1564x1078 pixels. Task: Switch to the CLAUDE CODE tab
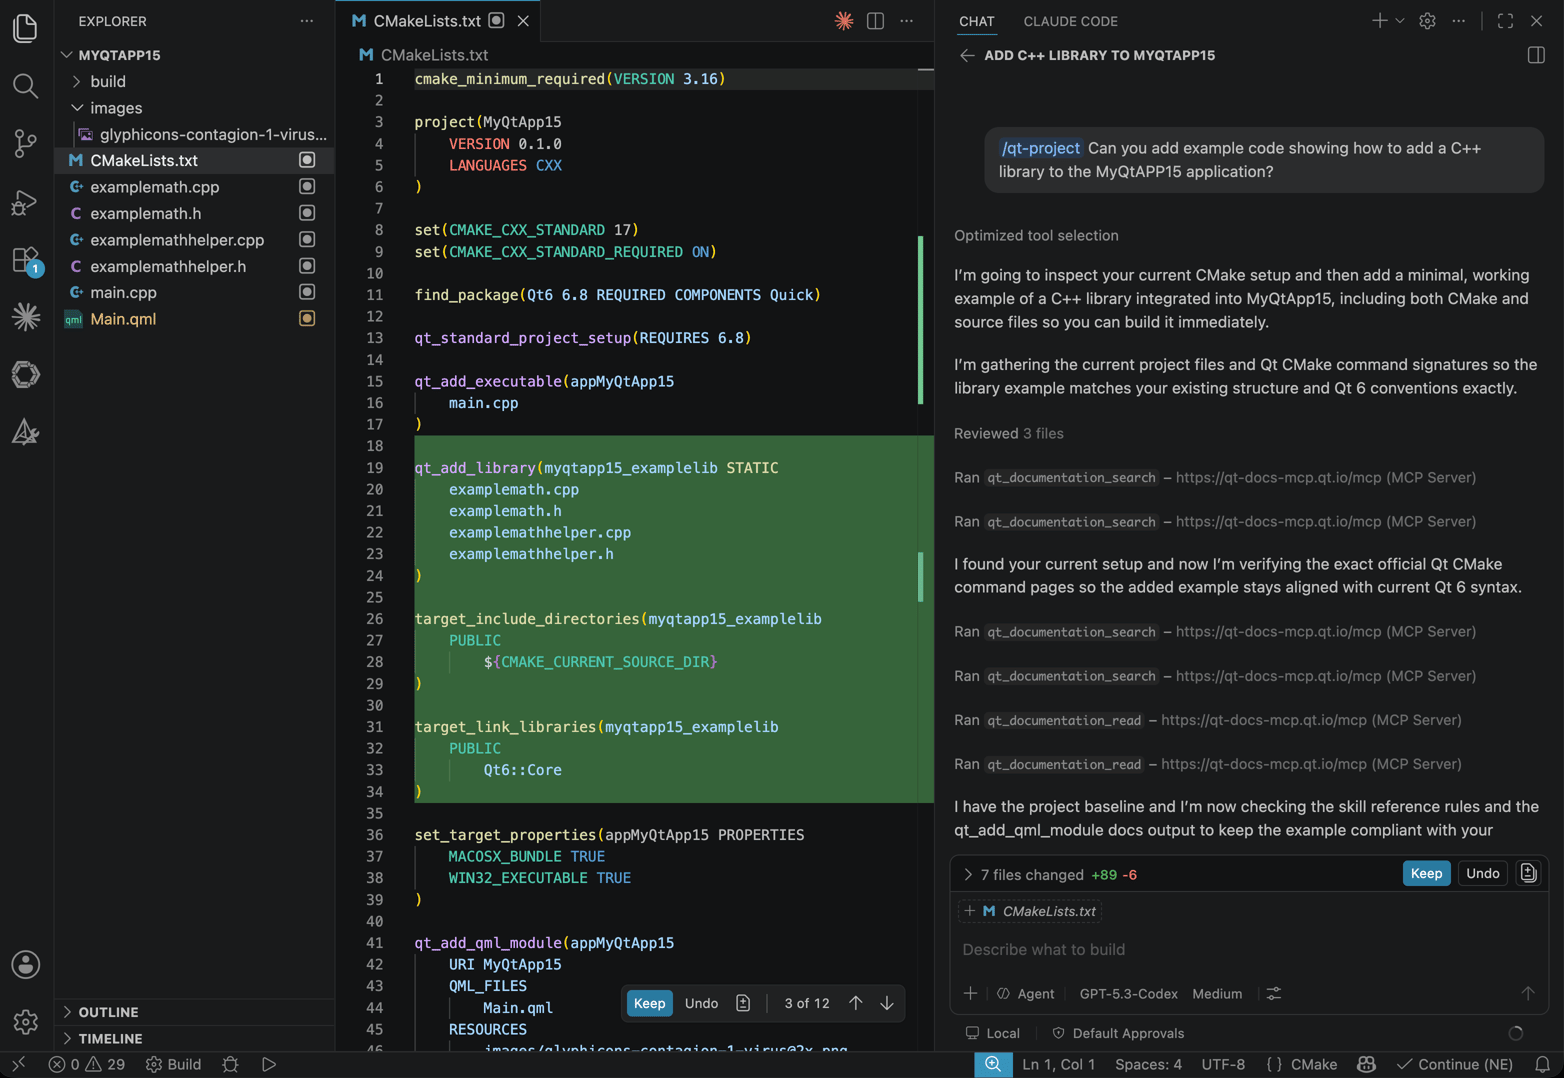point(1070,21)
